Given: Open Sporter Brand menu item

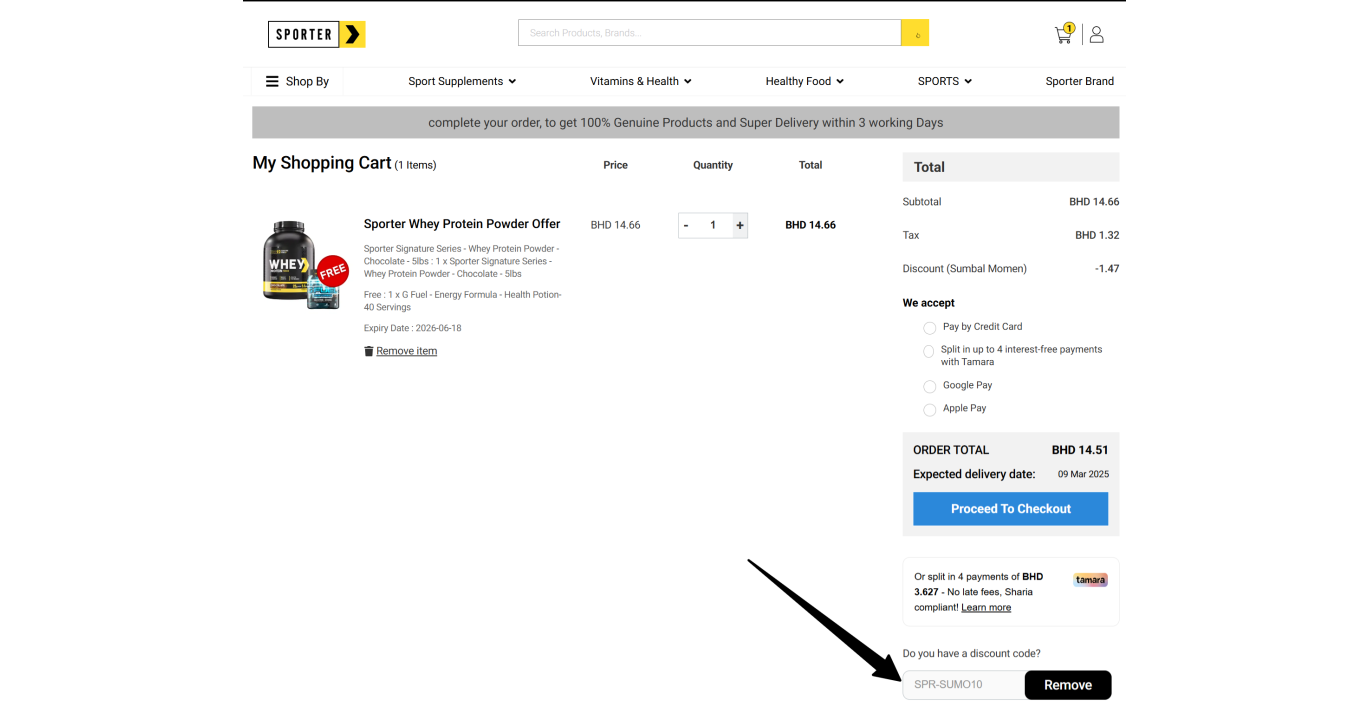Looking at the screenshot, I should tap(1079, 81).
